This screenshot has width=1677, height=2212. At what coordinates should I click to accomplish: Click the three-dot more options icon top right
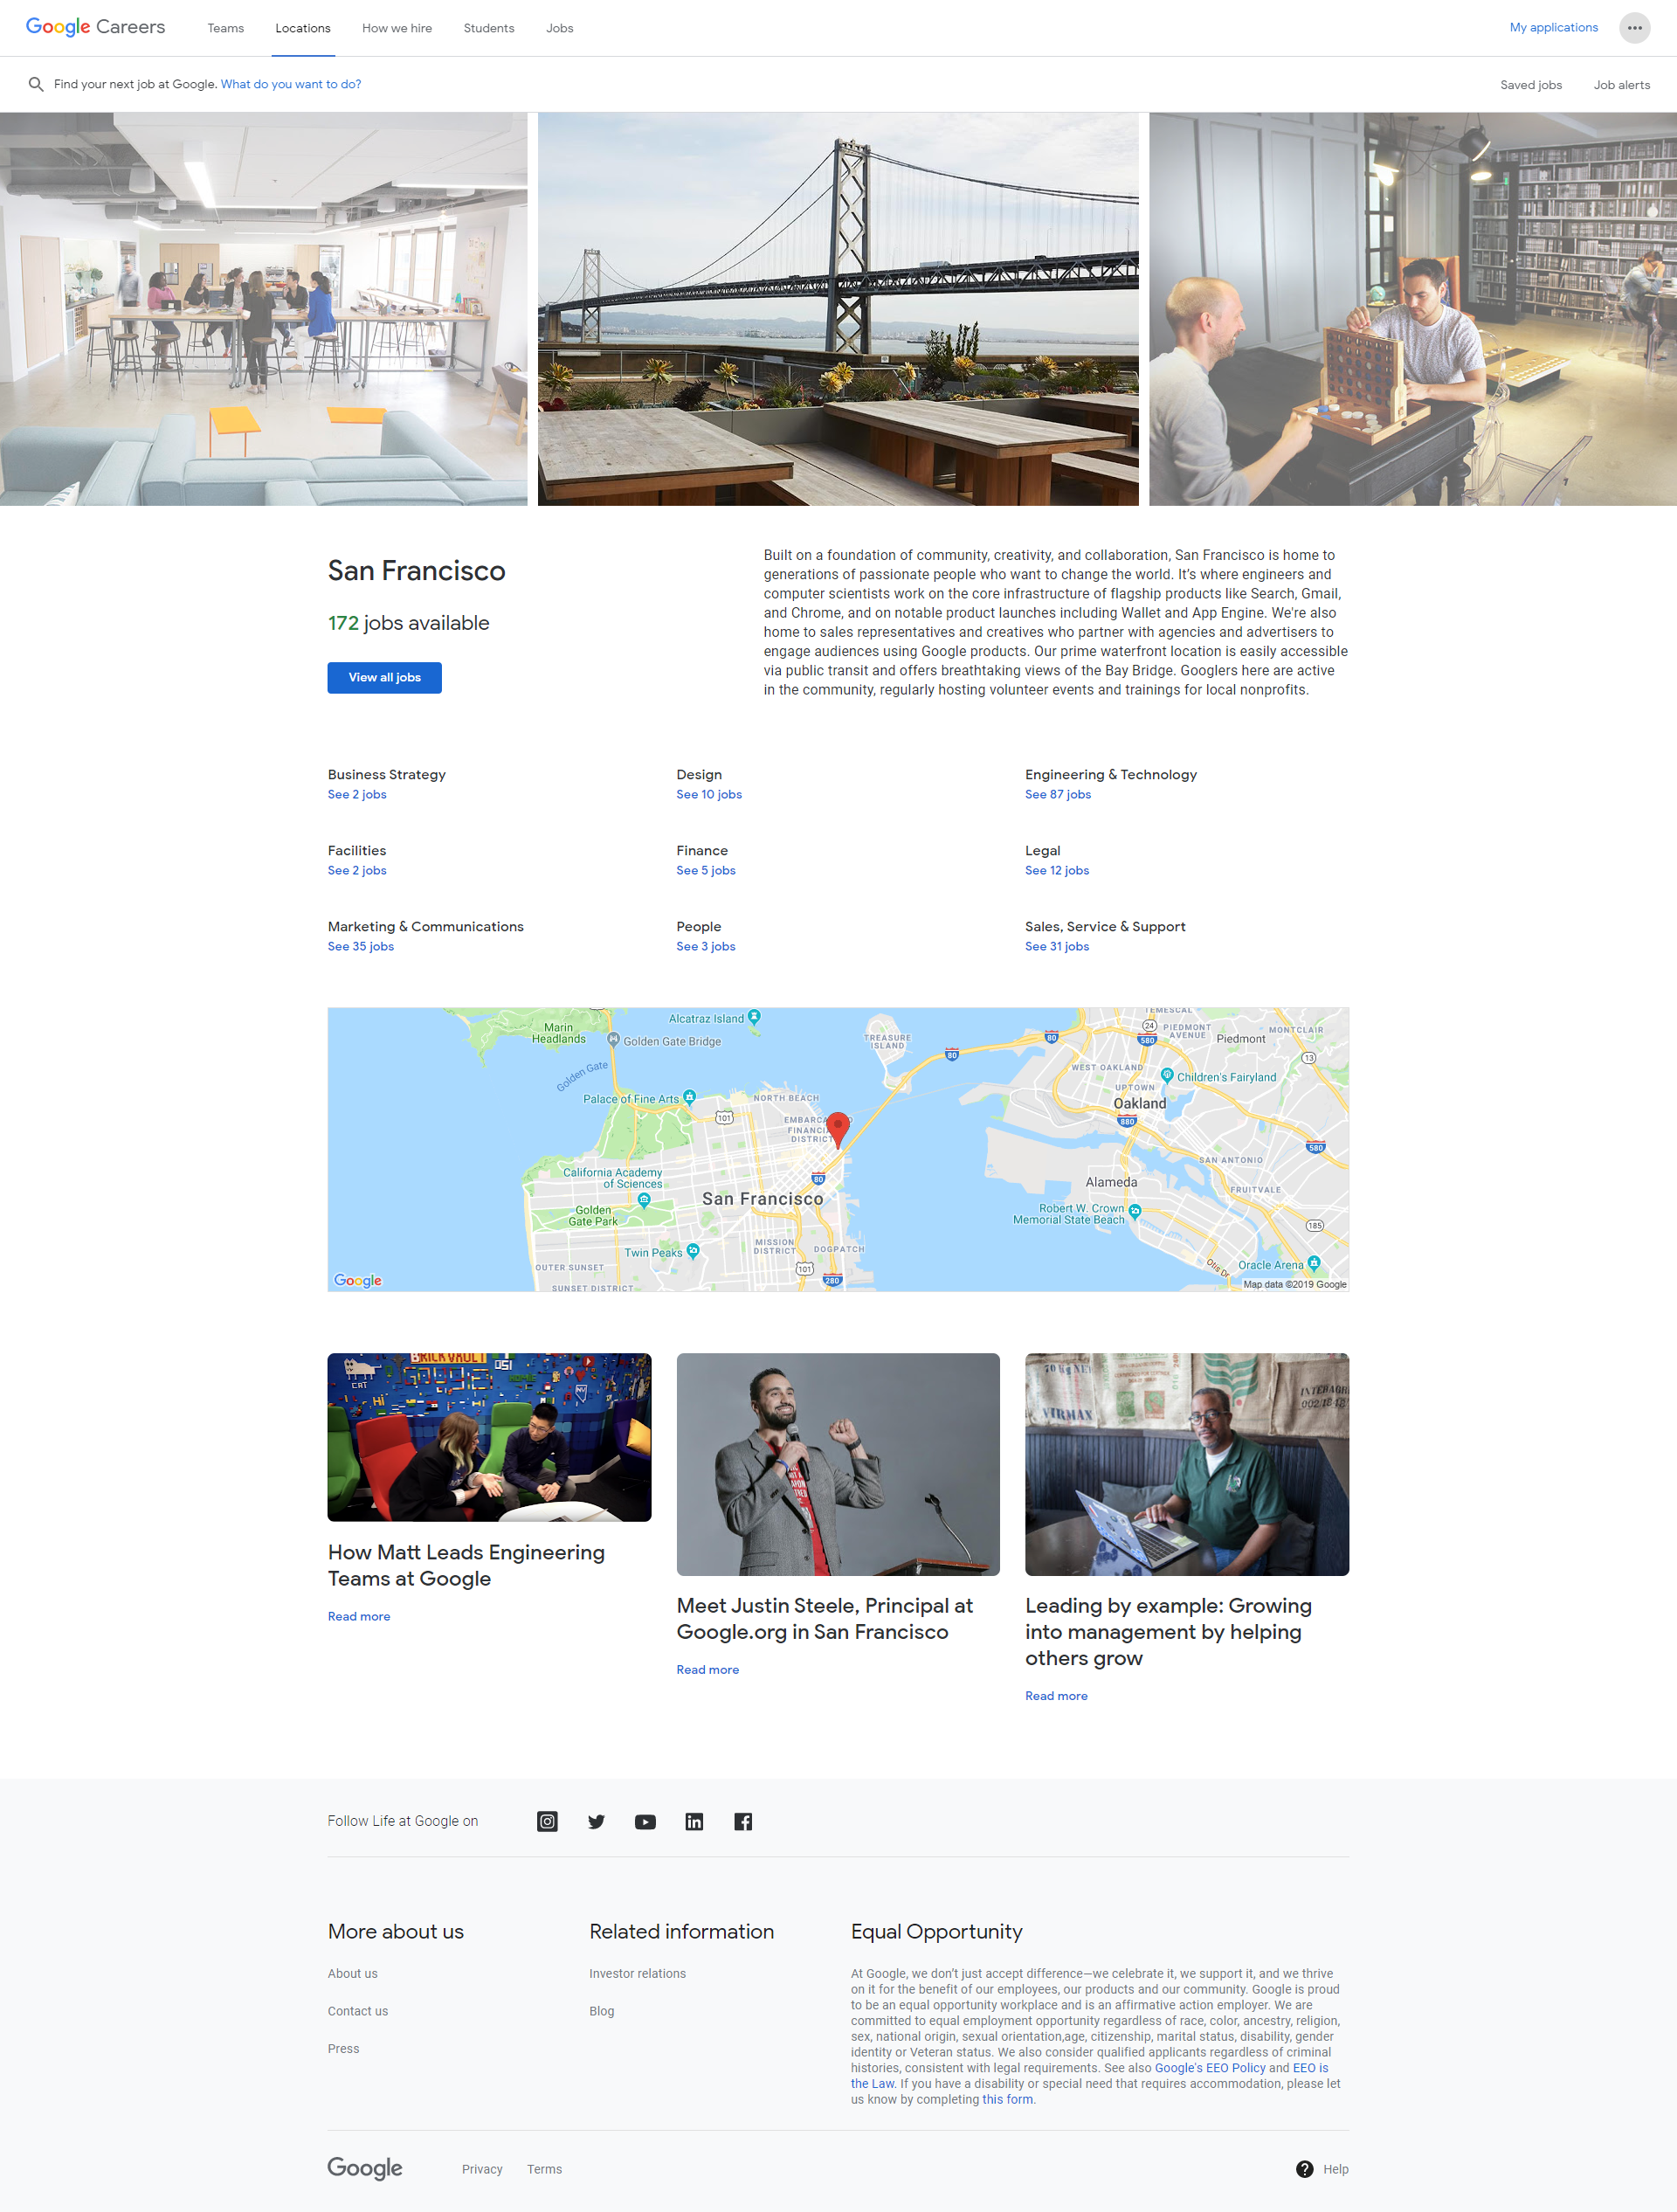1635,28
